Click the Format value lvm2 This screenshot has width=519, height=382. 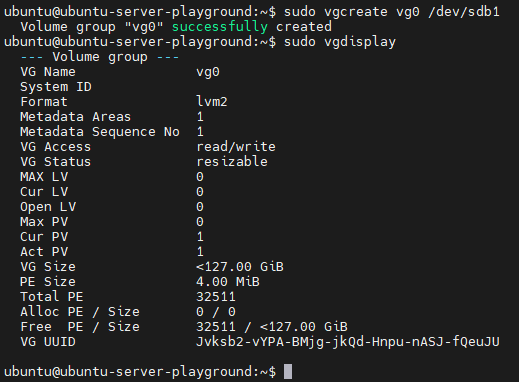tap(212, 102)
